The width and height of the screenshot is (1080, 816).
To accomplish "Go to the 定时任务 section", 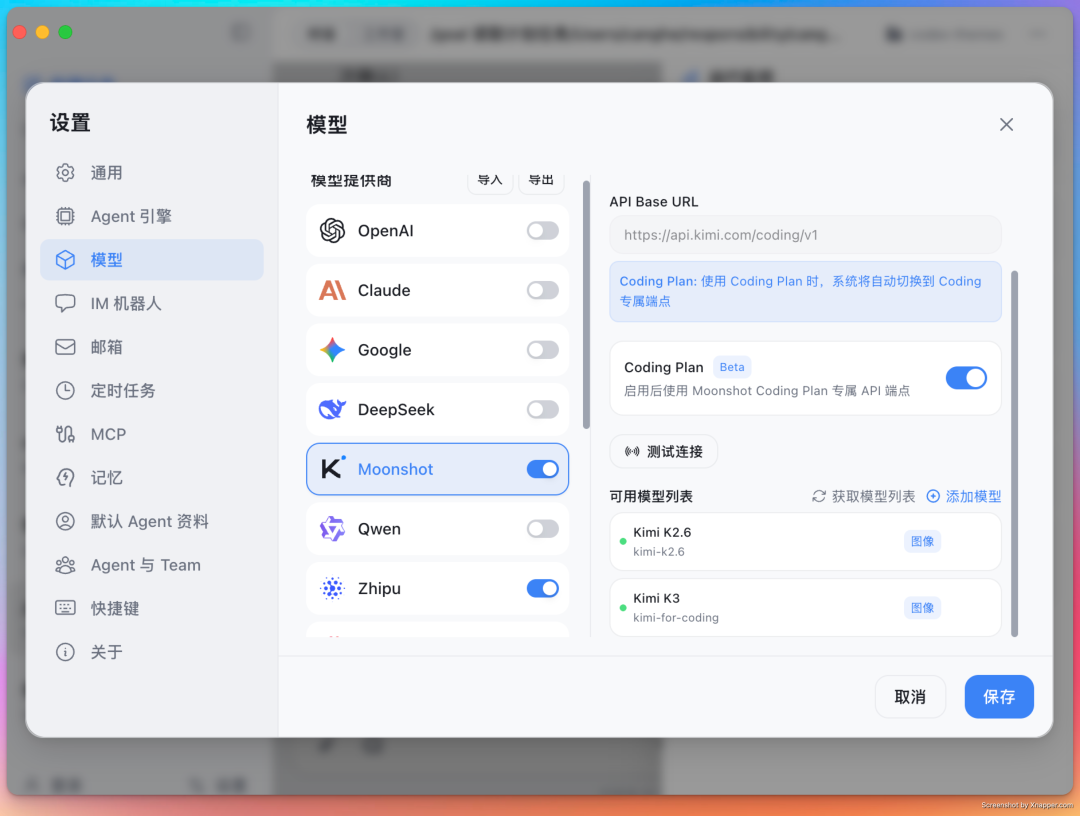I will [152, 390].
